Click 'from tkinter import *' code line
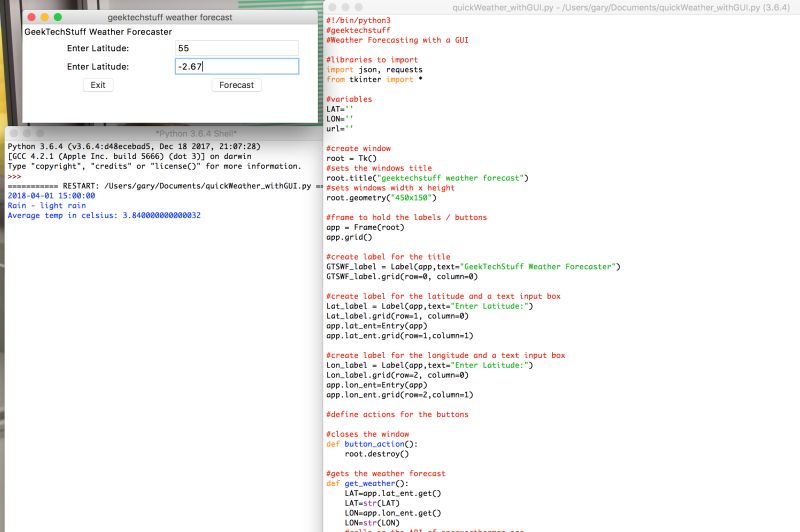Image resolution: width=800 pixels, height=532 pixels. click(374, 80)
